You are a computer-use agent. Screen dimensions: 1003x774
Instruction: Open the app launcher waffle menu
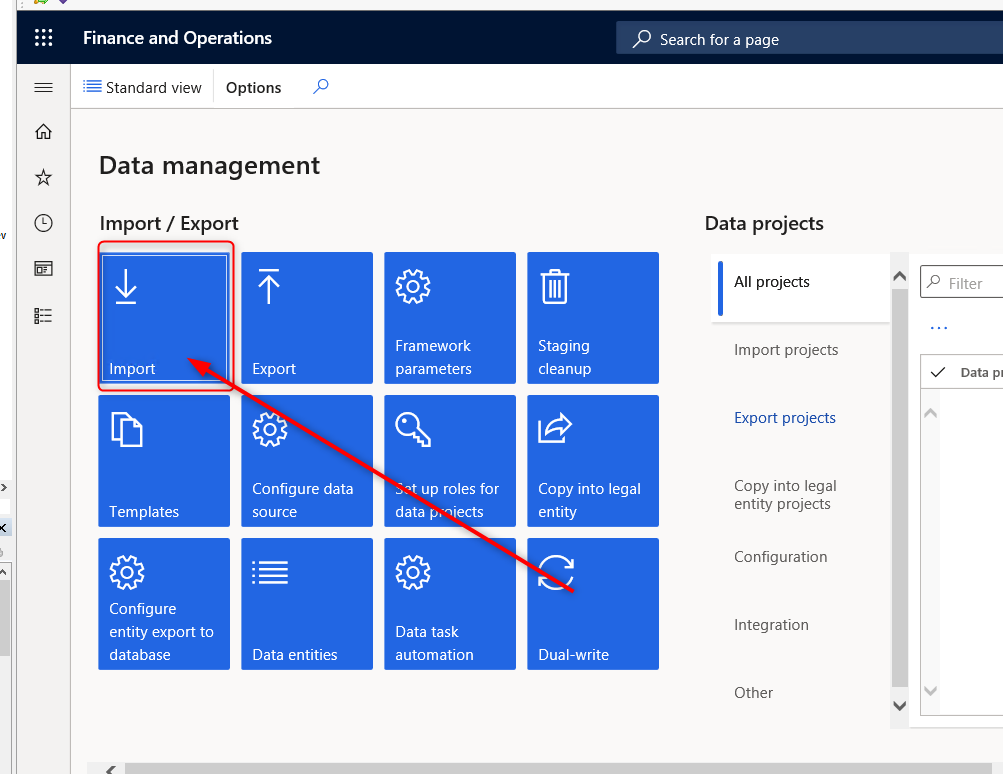(43, 38)
